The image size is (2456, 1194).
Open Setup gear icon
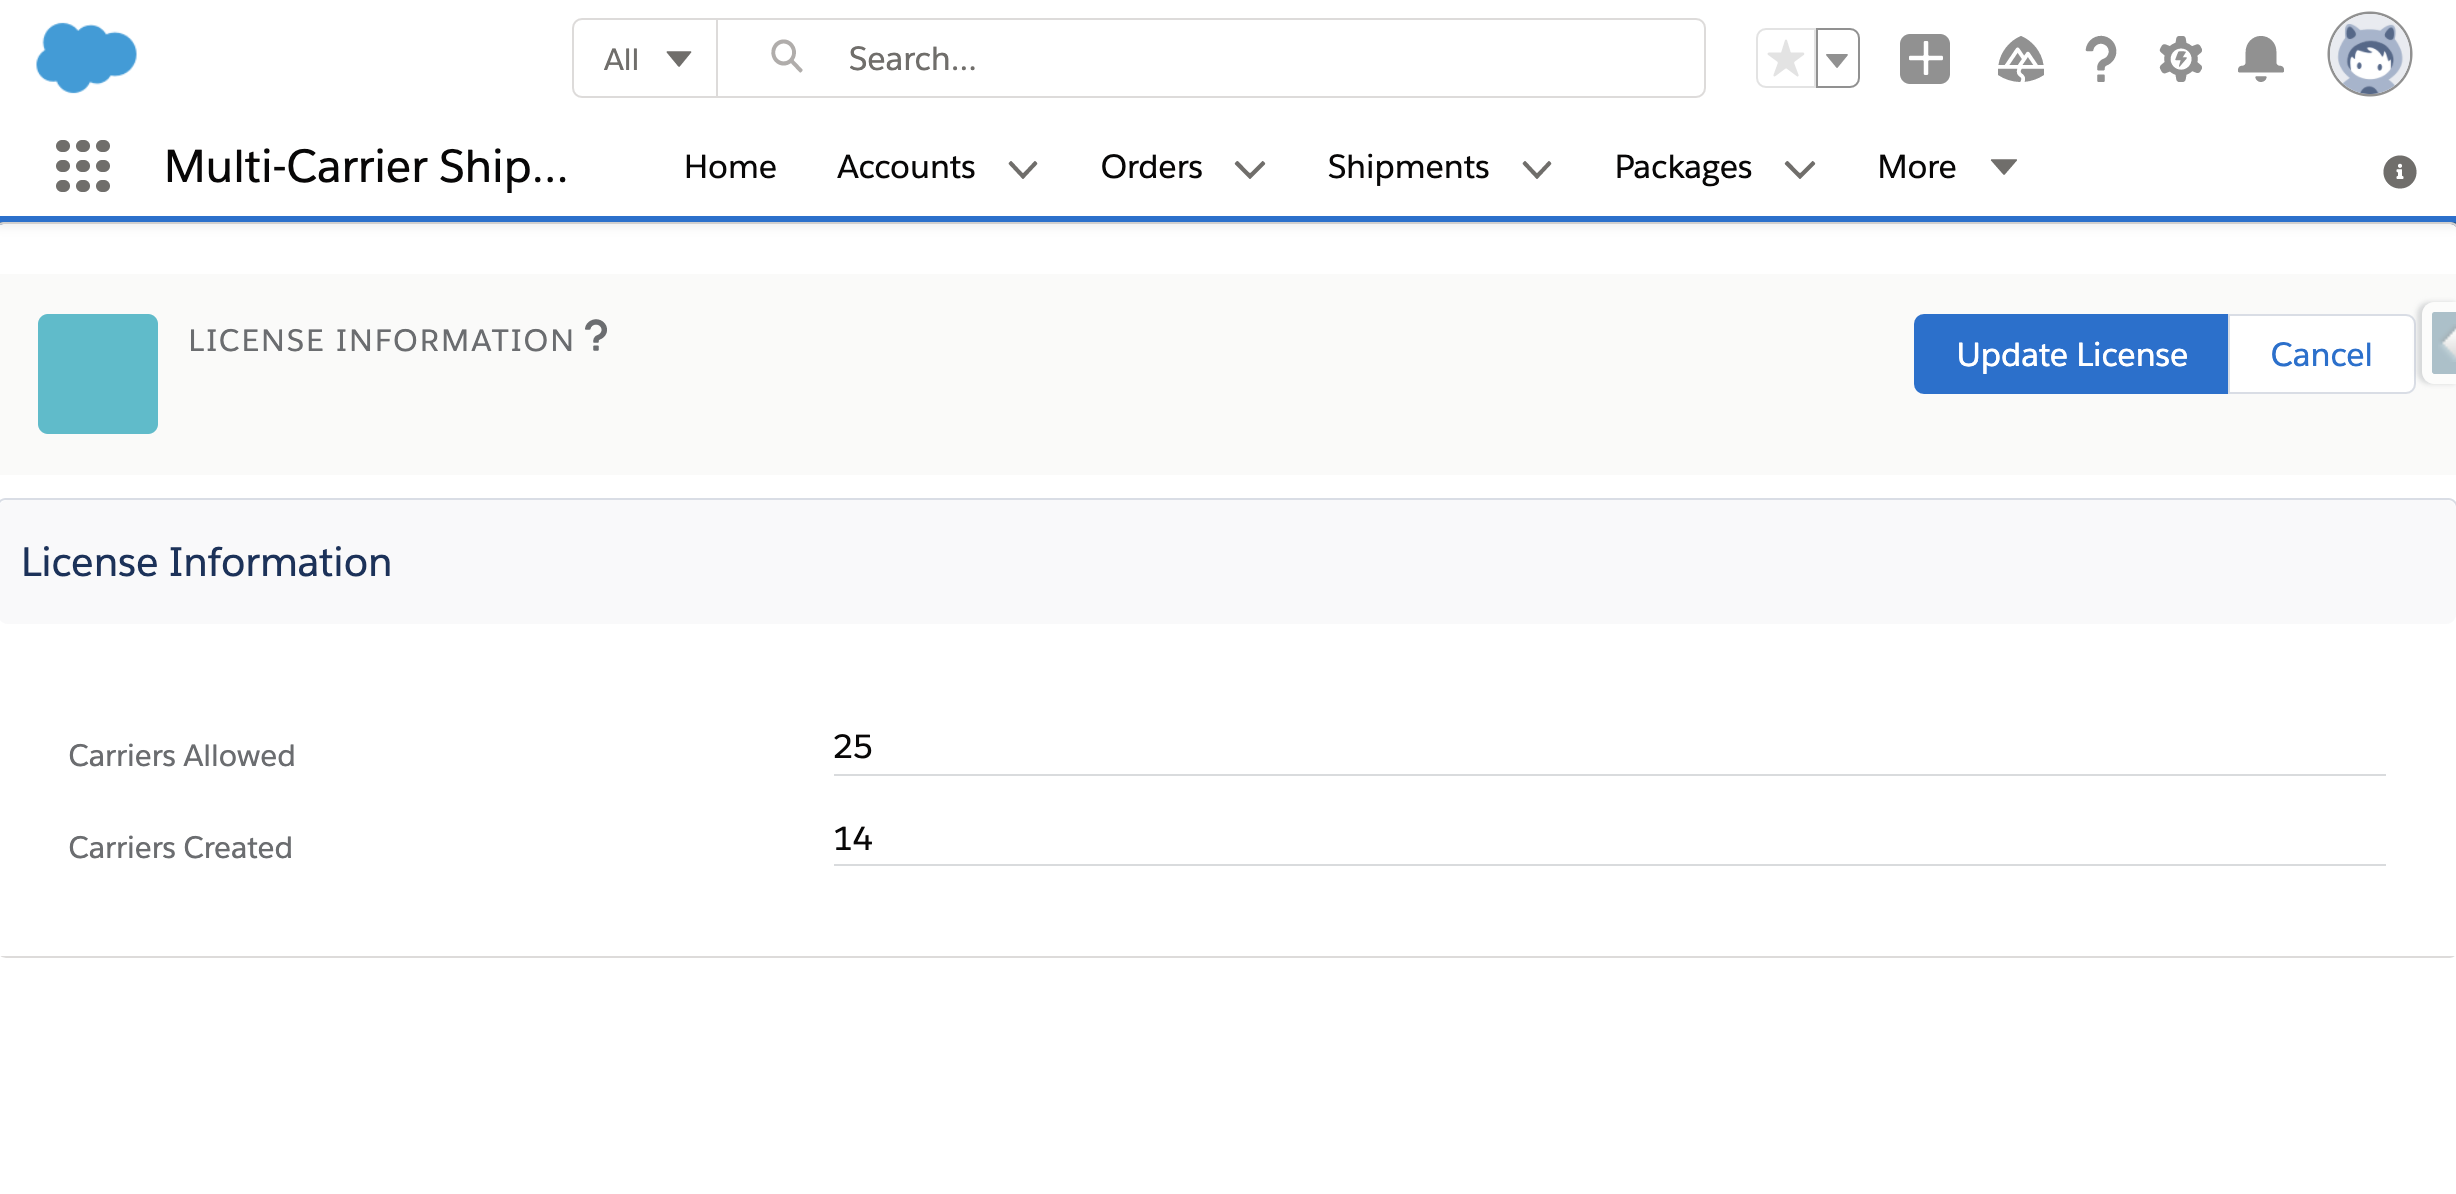click(2181, 59)
